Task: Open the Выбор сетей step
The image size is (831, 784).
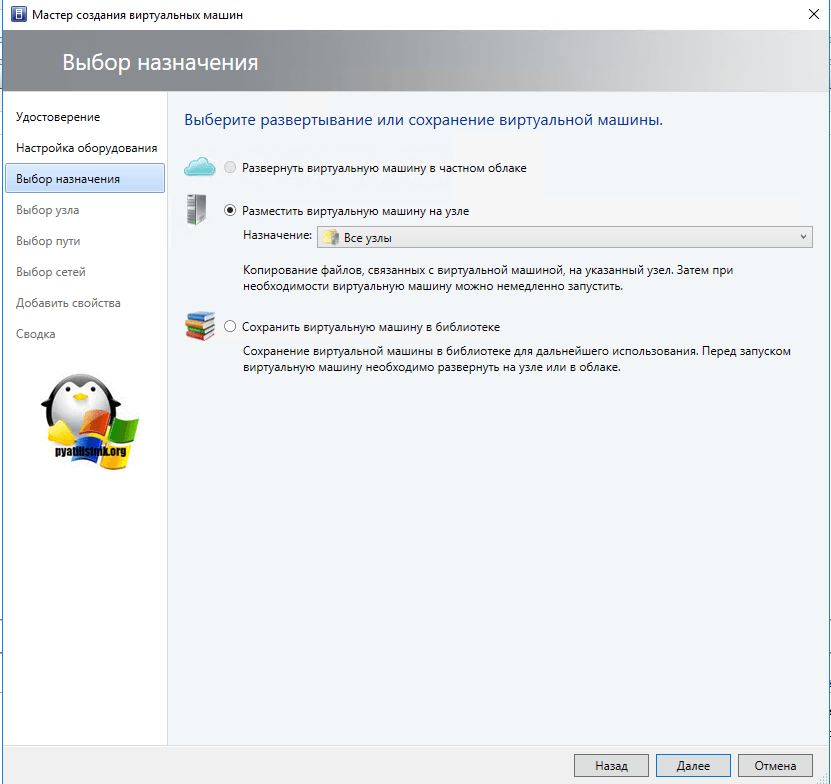Action: 50,272
